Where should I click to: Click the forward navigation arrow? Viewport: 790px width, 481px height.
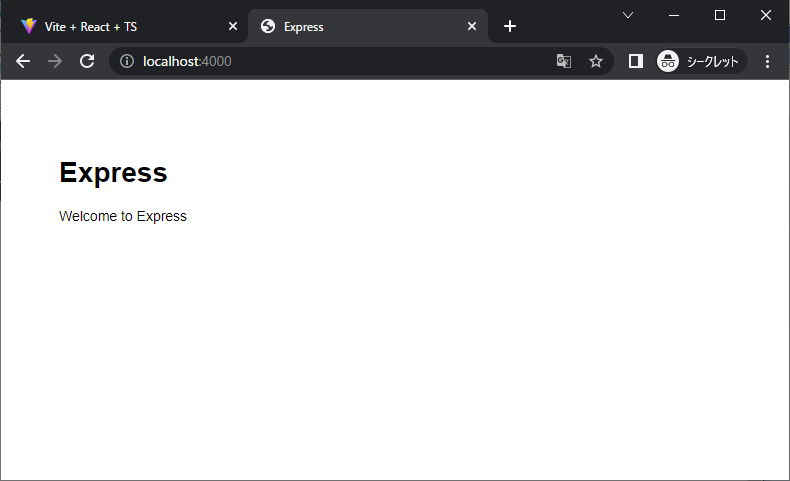point(55,61)
